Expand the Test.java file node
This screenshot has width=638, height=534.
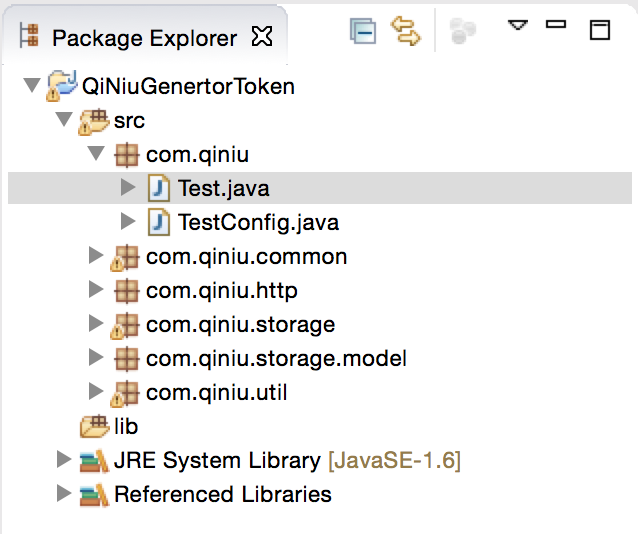pos(128,188)
